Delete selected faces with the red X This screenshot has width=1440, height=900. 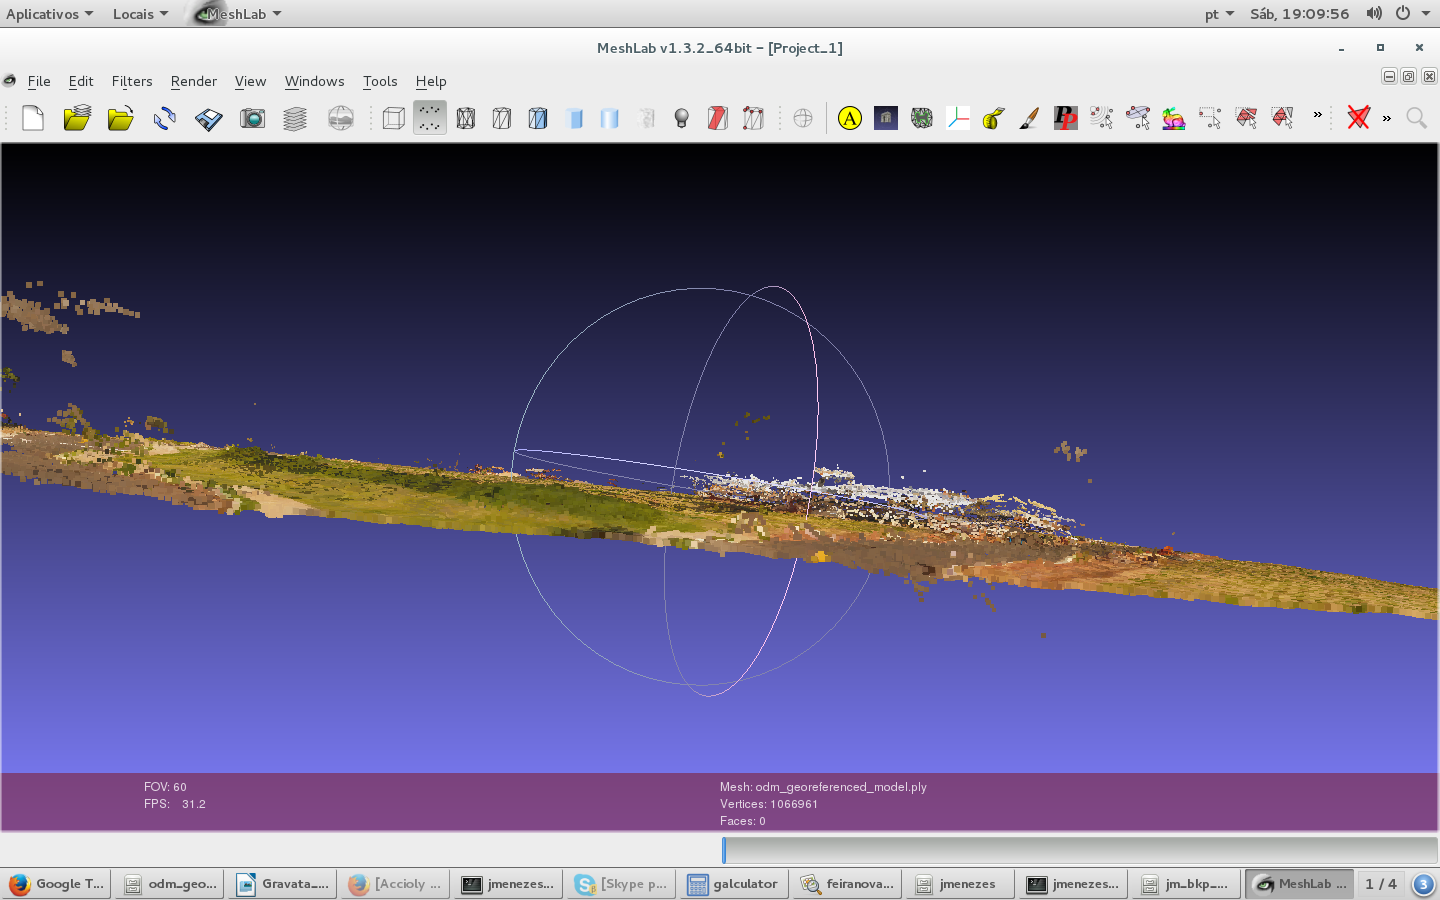click(1359, 118)
